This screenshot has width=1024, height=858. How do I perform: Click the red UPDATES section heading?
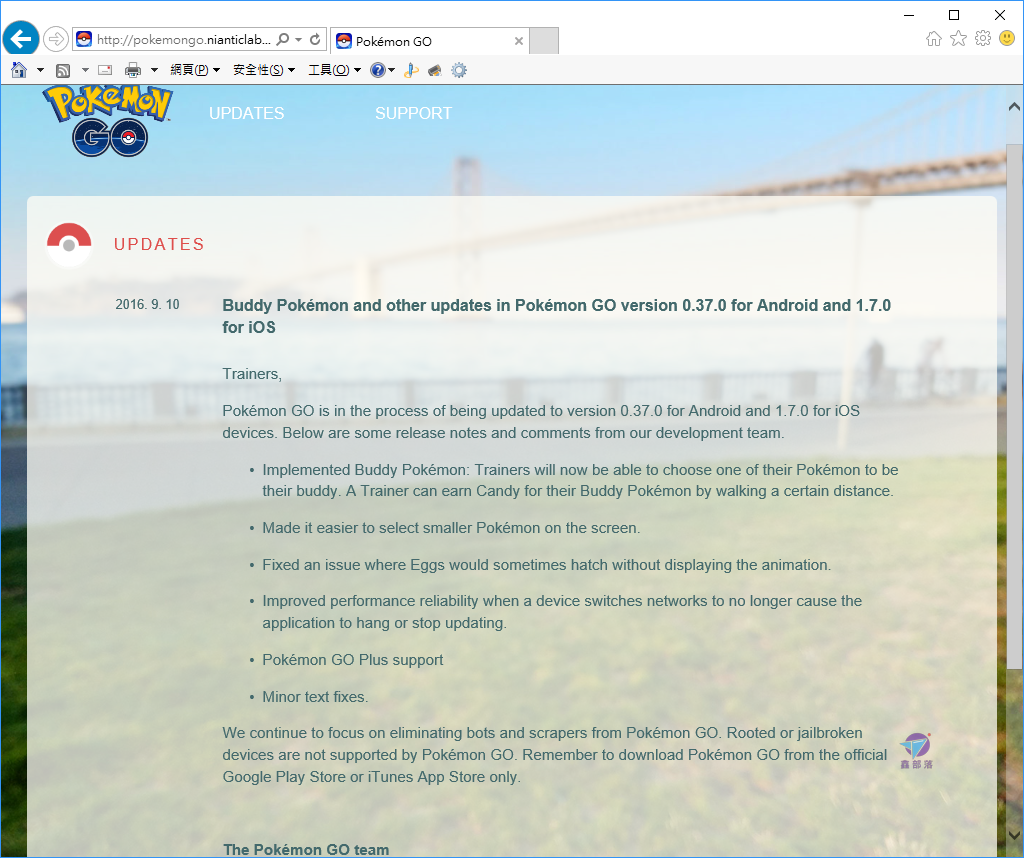click(x=159, y=244)
